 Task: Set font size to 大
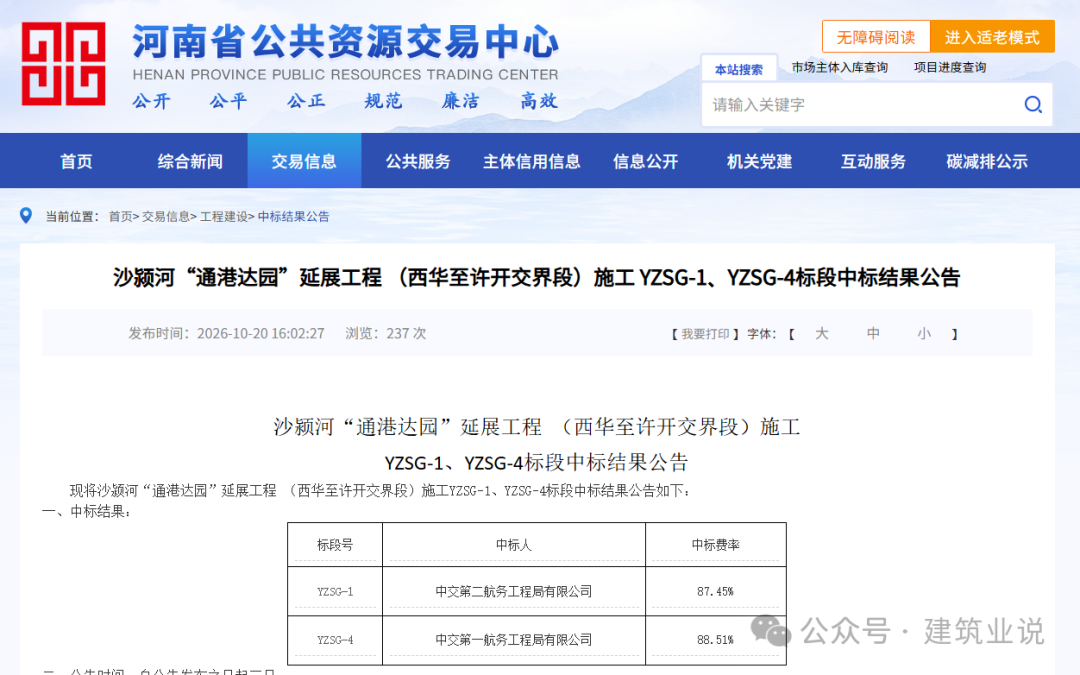[821, 333]
